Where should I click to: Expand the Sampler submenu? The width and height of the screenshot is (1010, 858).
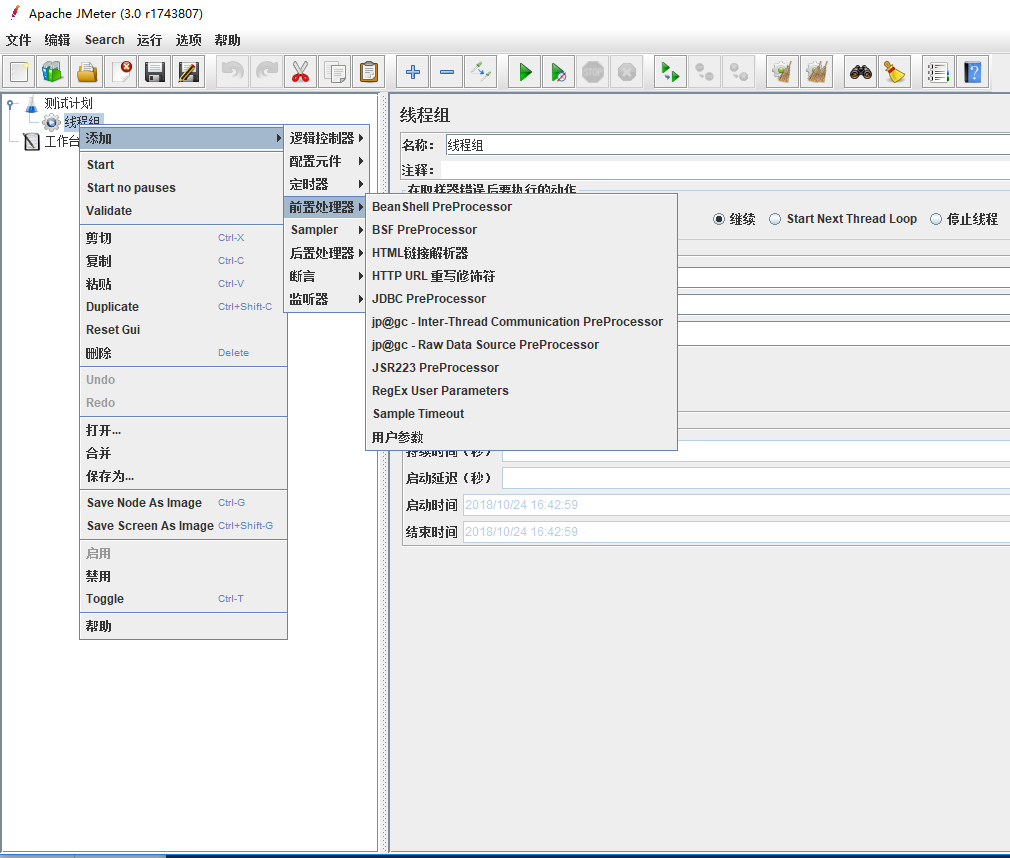pos(326,230)
